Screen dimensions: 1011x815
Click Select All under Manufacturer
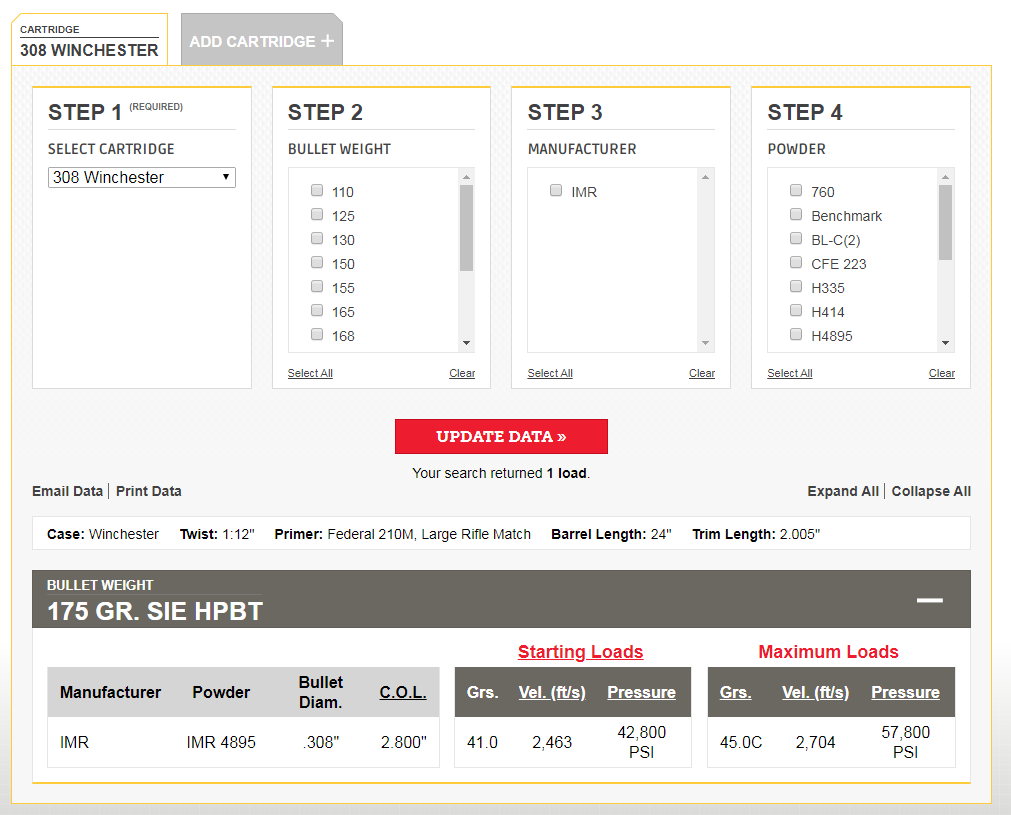pyautogui.click(x=550, y=373)
